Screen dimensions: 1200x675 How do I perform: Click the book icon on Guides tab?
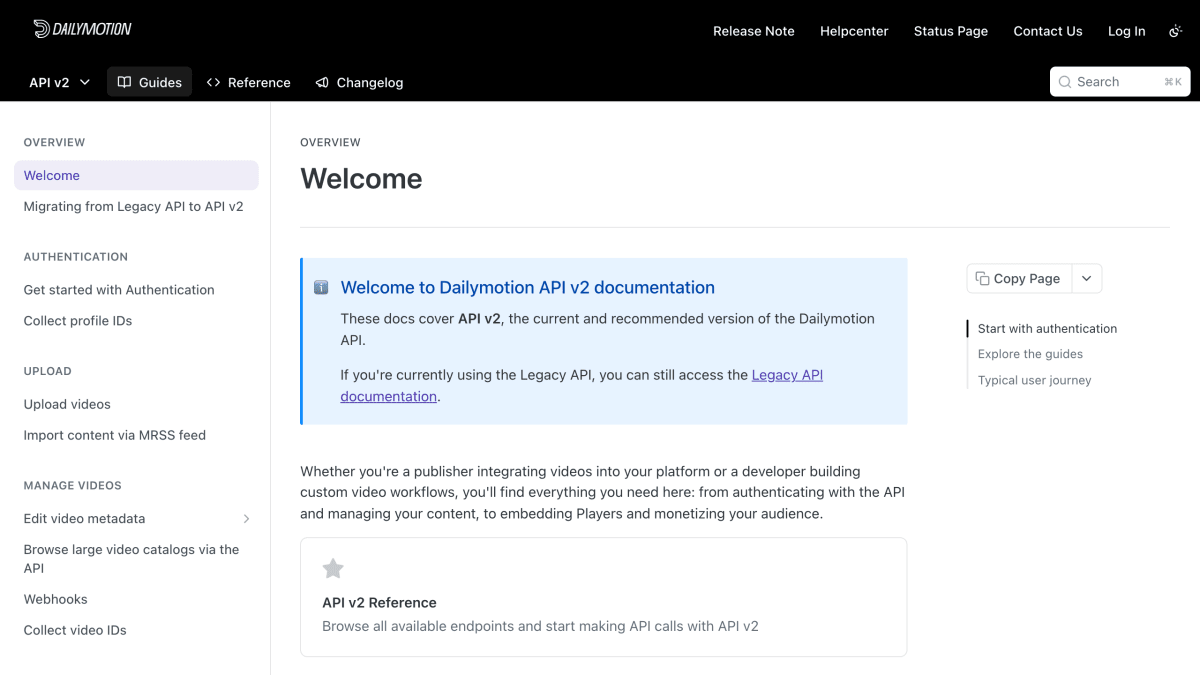(x=124, y=82)
